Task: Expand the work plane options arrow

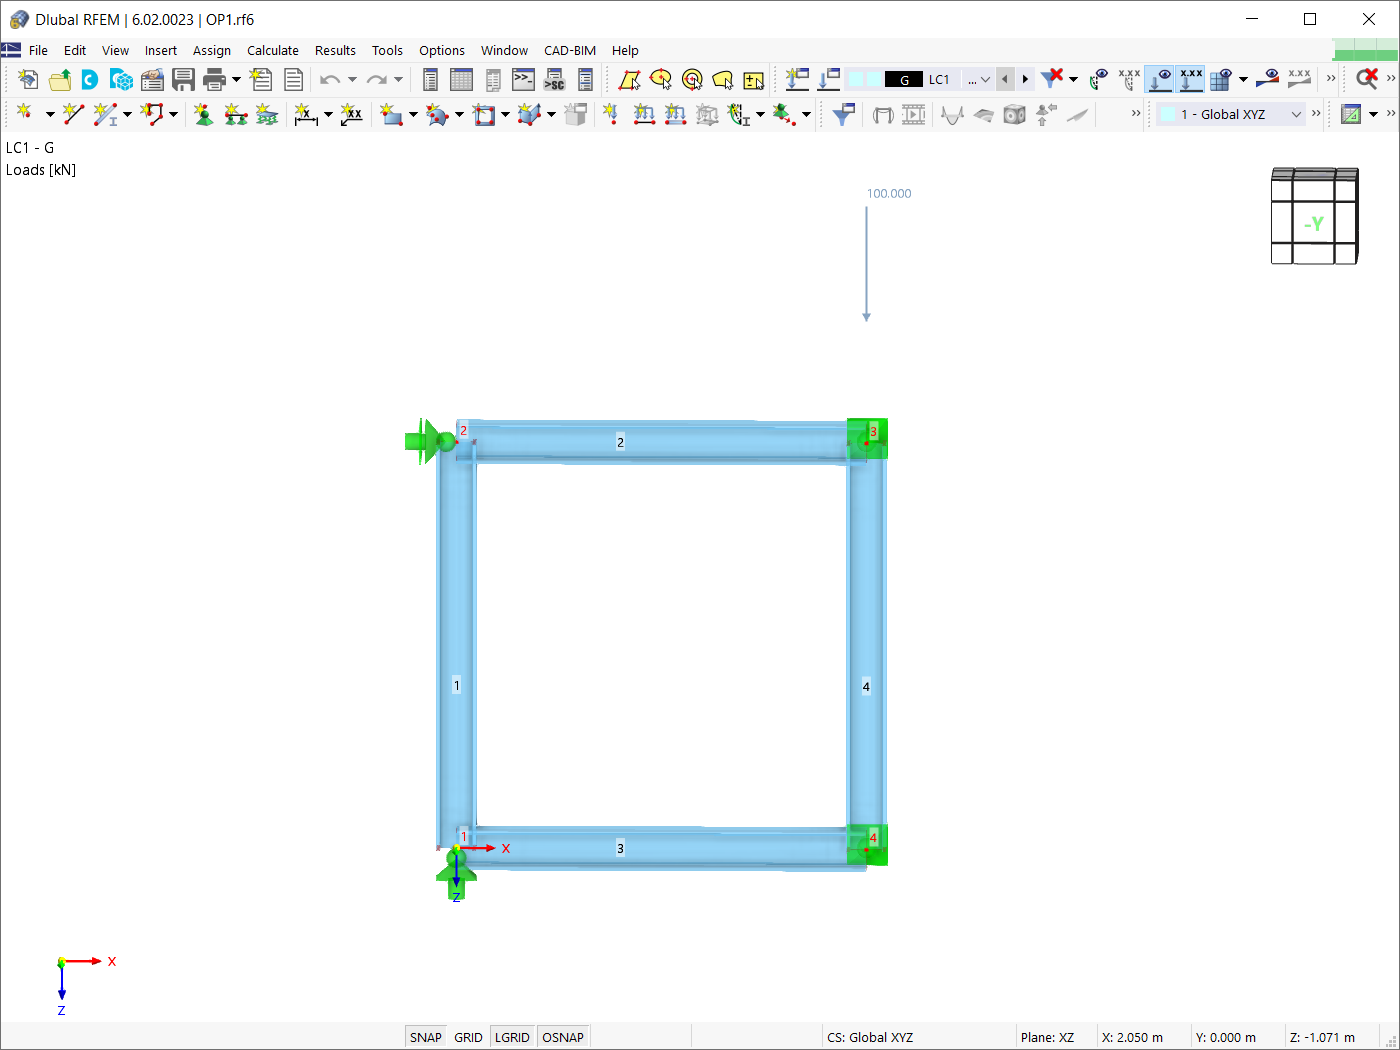Action: coord(1374,114)
